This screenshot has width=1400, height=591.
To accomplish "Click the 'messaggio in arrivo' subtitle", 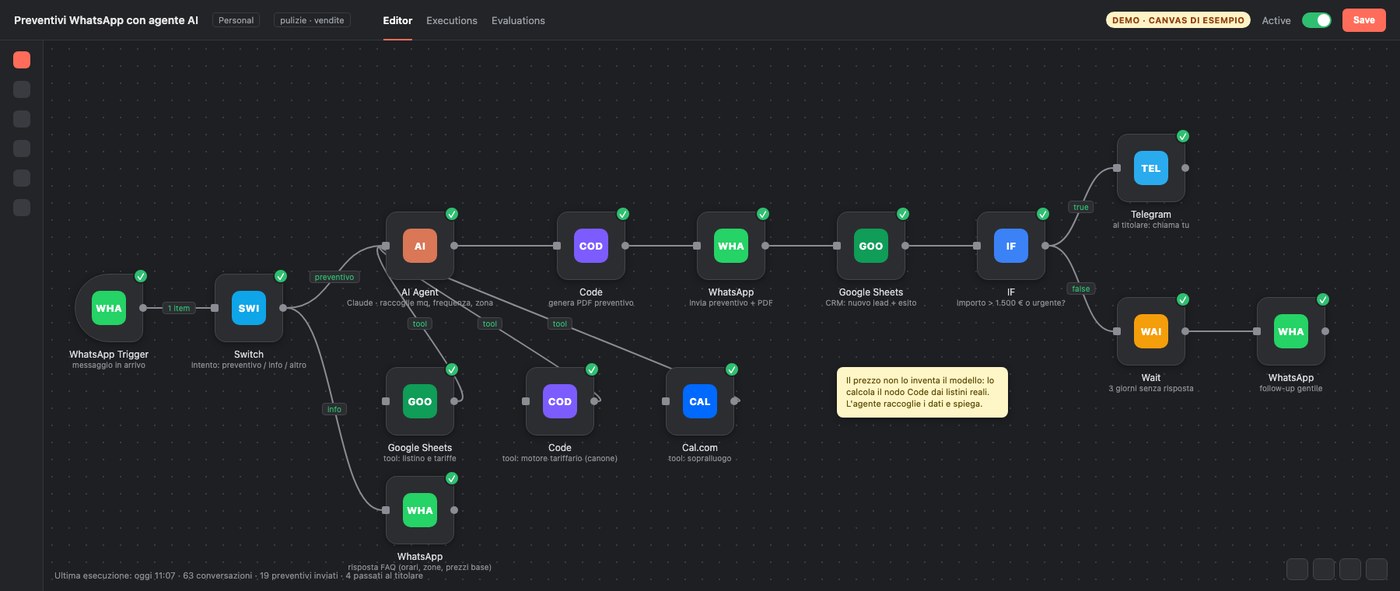I will (x=109, y=365).
